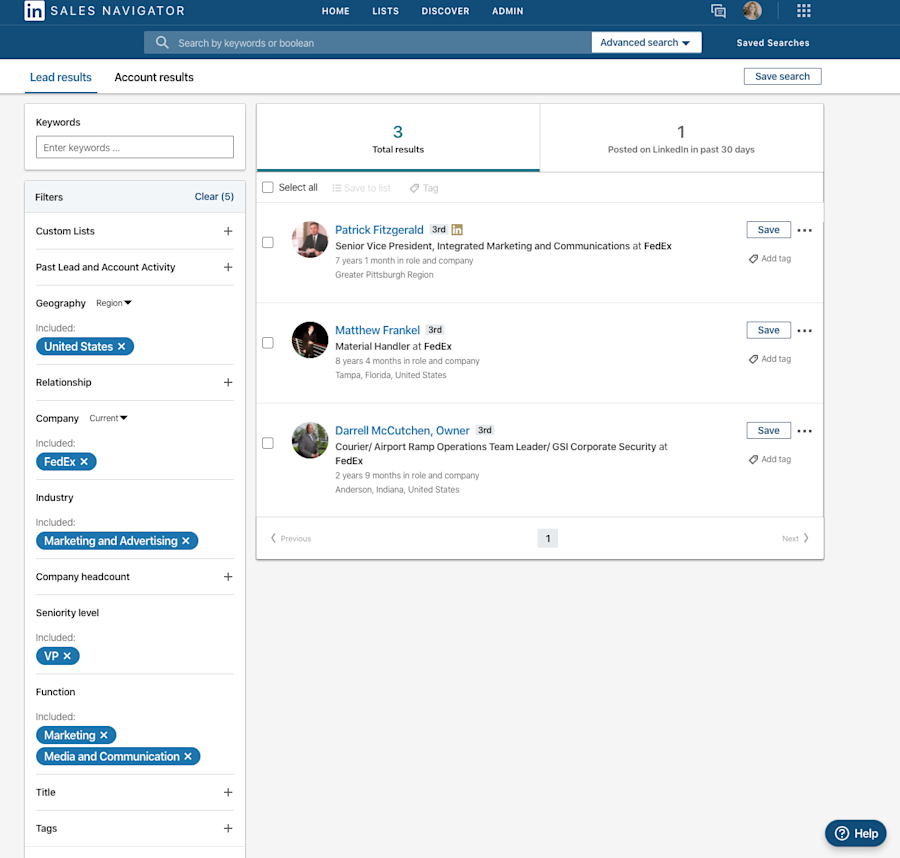This screenshot has height=858, width=900.
Task: Click the search magnifier icon
Action: [162, 42]
